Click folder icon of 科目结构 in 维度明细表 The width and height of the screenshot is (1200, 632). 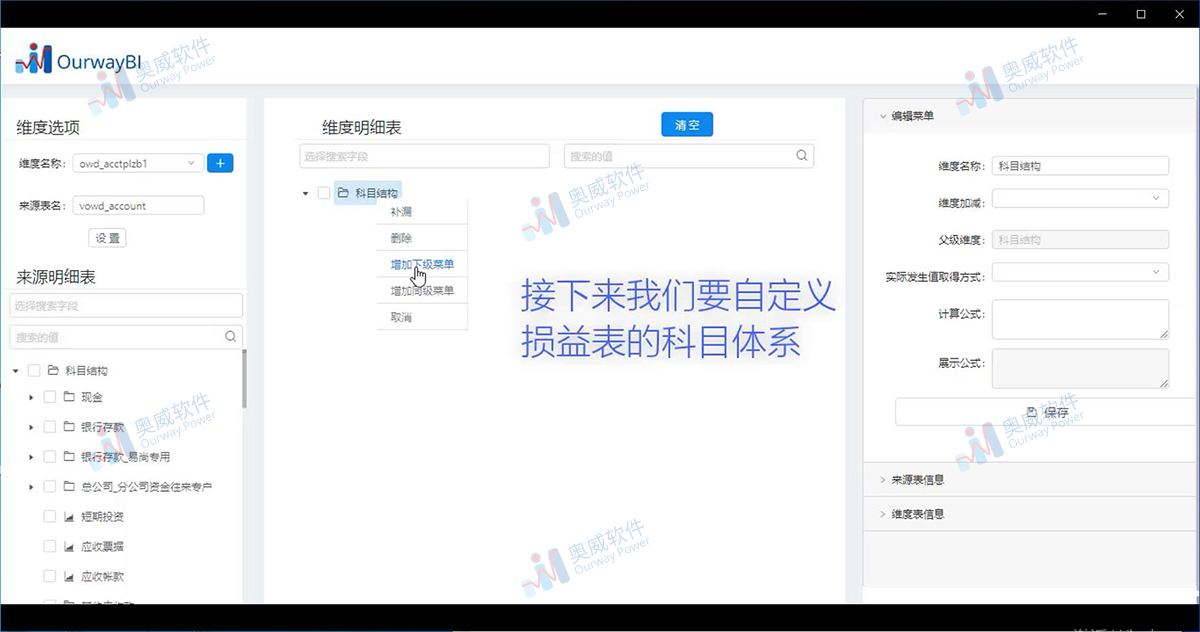pyautogui.click(x=342, y=193)
